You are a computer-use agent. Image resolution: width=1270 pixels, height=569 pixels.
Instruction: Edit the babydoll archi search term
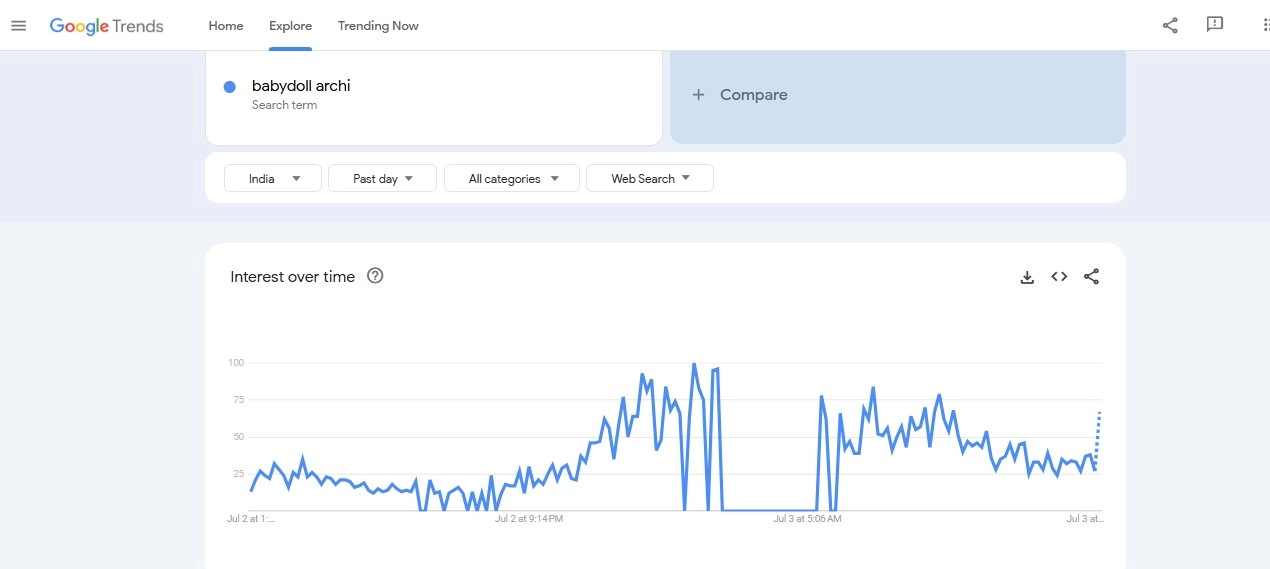pos(301,86)
